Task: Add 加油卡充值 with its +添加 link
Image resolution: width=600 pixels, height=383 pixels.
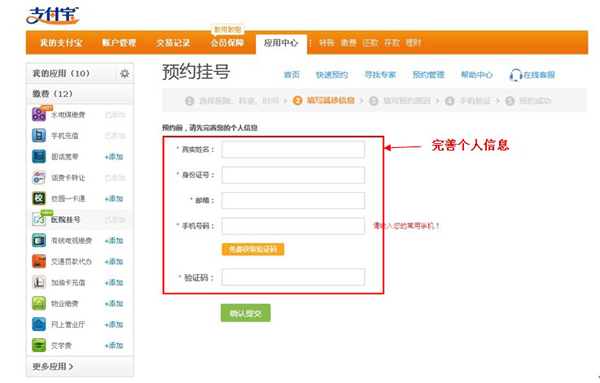Action: point(114,282)
